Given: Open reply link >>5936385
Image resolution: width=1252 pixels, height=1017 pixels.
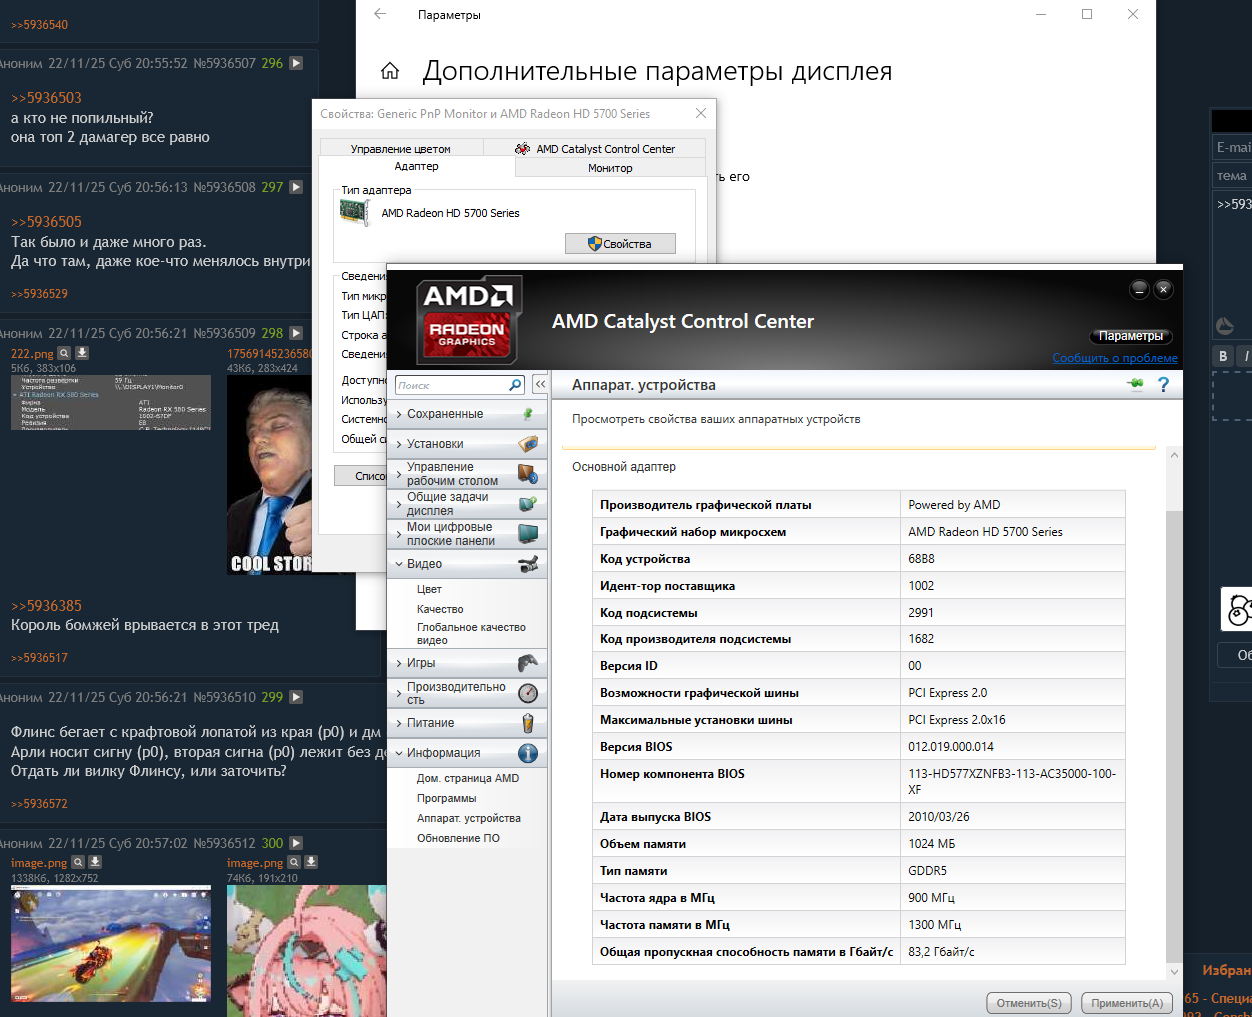Looking at the screenshot, I should (46, 606).
